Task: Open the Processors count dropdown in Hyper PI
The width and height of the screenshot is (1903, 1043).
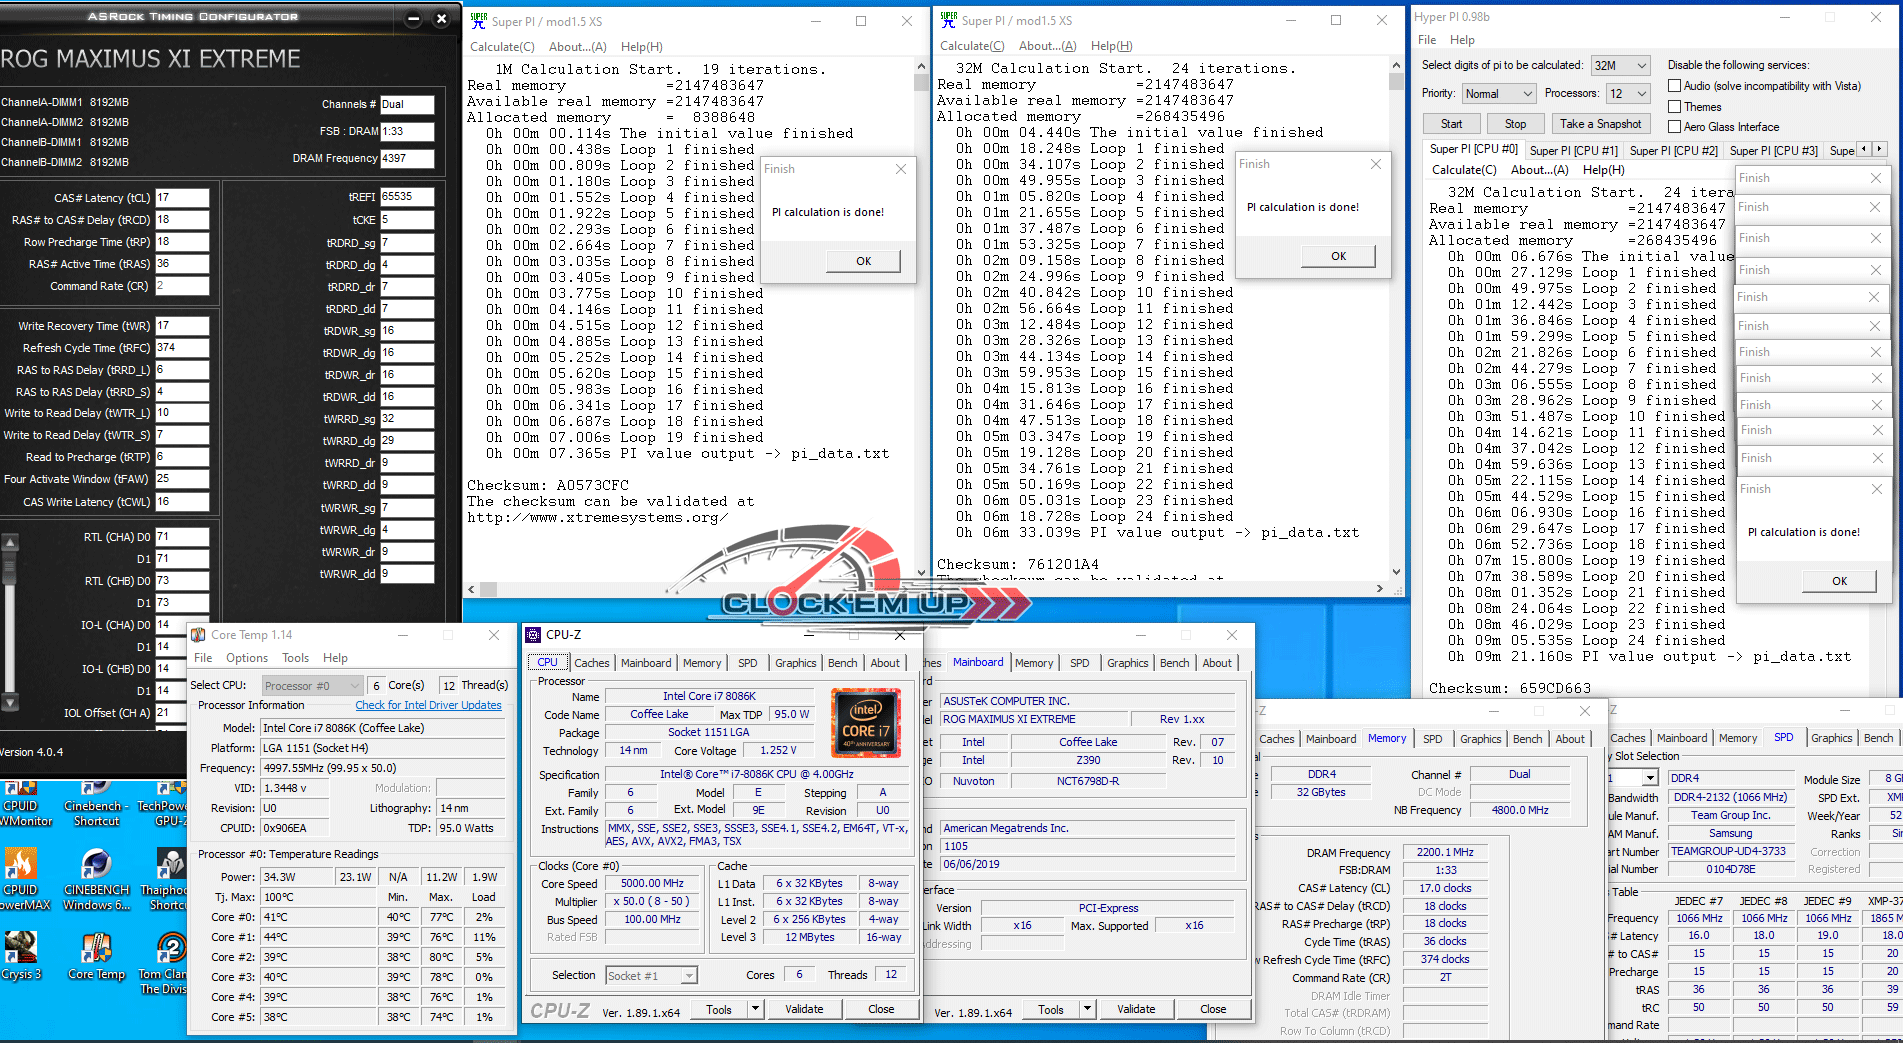Action: click(x=1628, y=94)
